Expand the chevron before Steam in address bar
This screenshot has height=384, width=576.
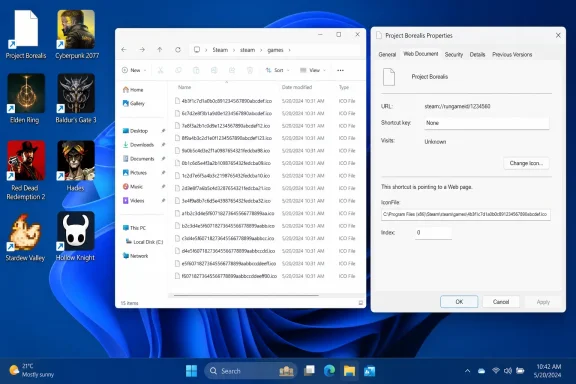click(x=206, y=50)
